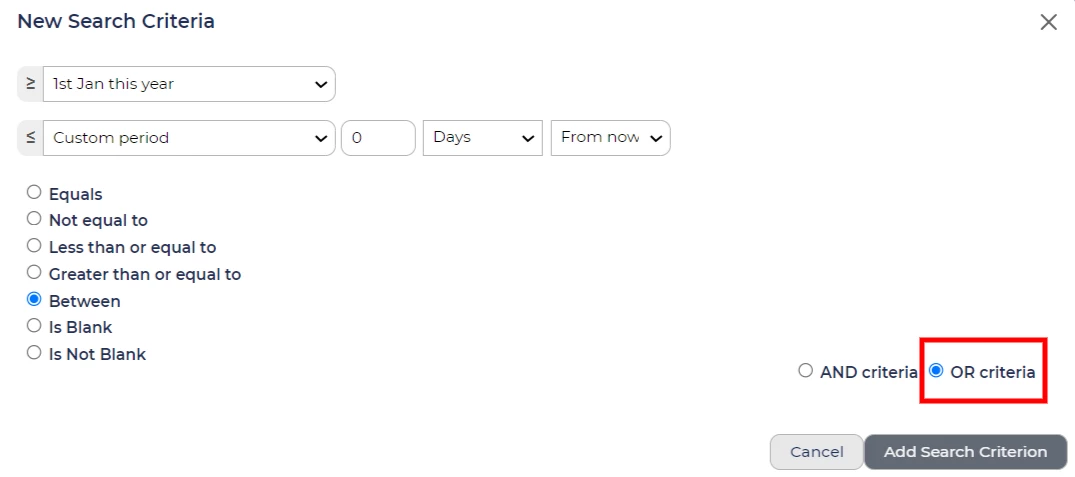Open the '1st Jan this year' dropdown

189,84
